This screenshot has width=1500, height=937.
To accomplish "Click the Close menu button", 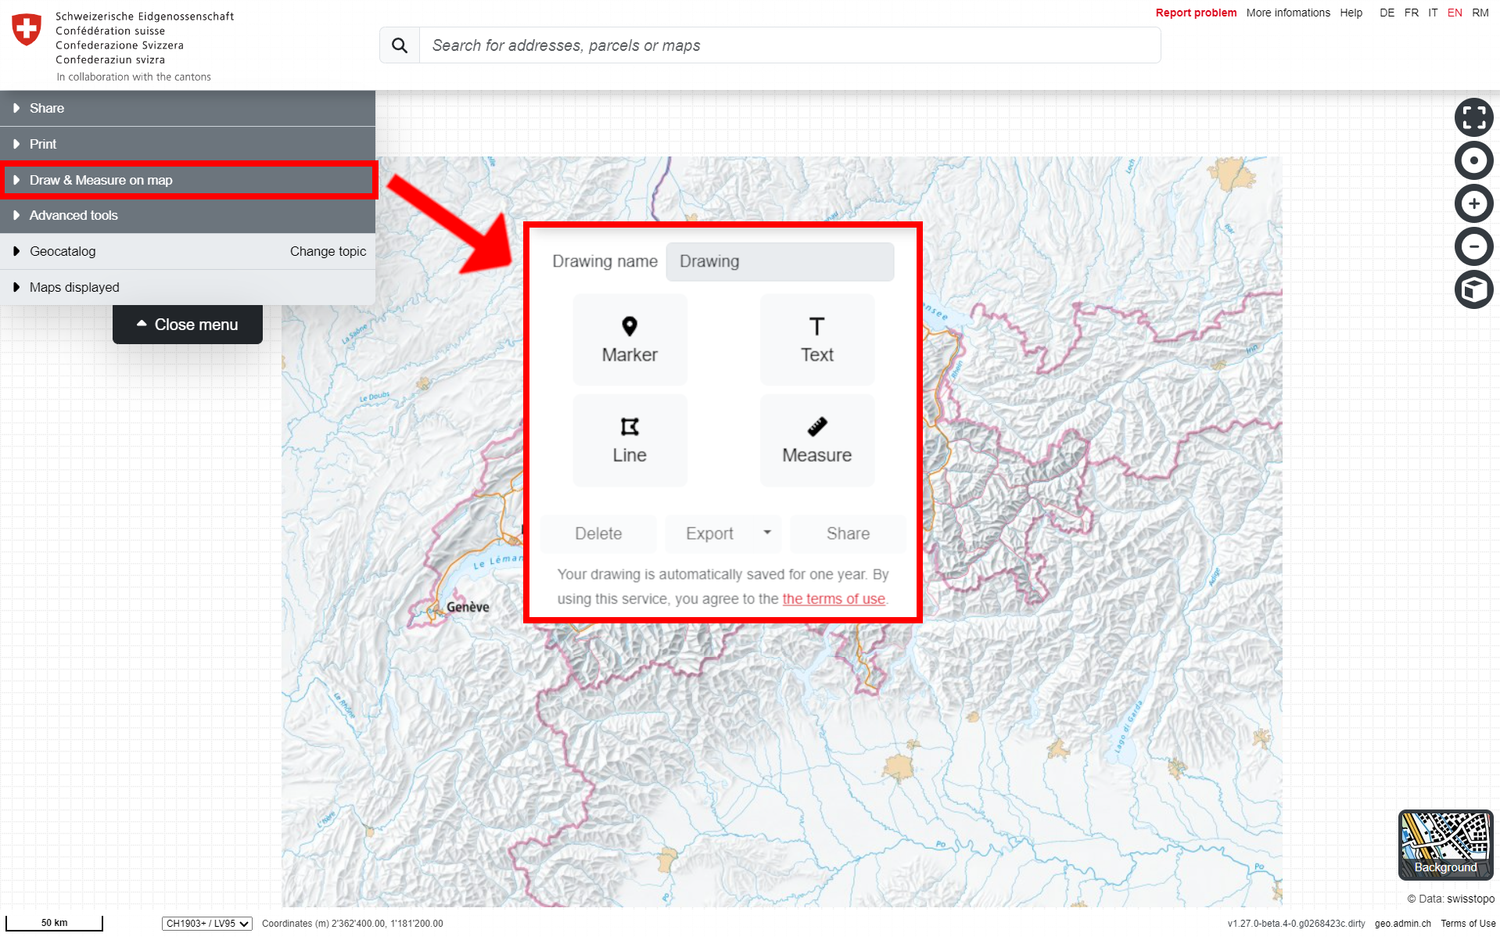I will point(187,325).
